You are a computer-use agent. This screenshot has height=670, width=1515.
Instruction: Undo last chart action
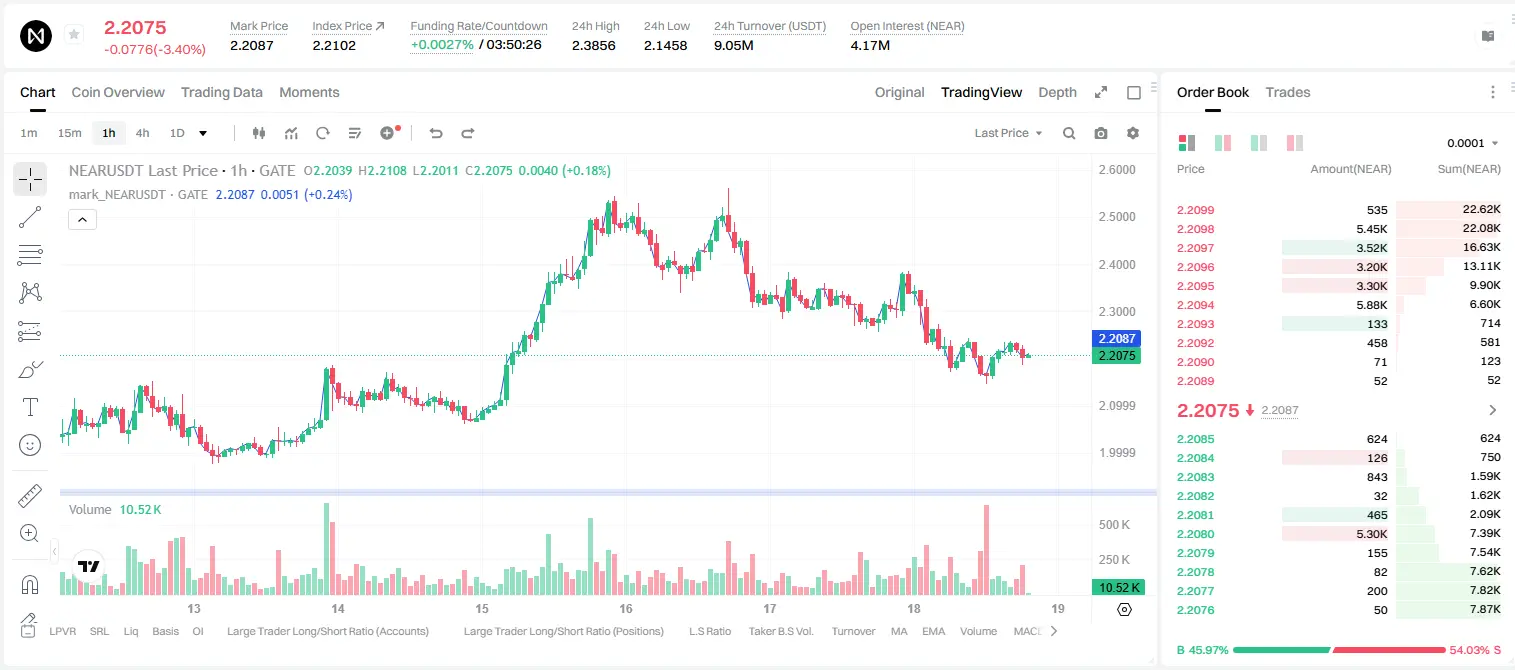435,133
